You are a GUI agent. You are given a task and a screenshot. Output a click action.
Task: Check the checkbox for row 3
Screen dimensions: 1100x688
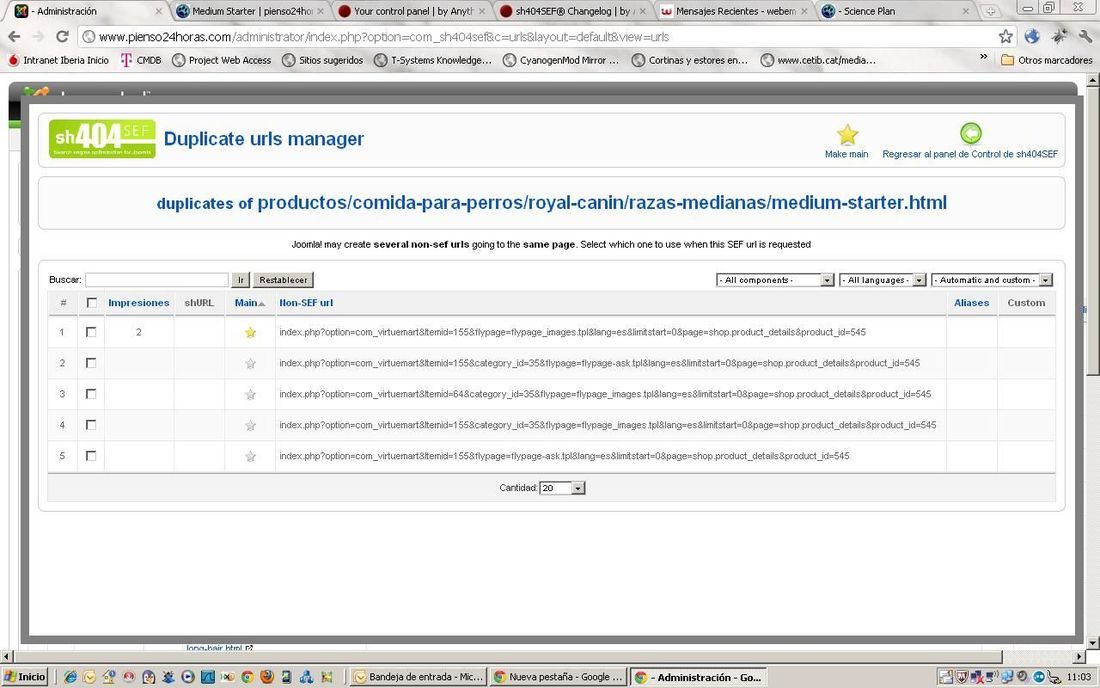tap(90, 393)
